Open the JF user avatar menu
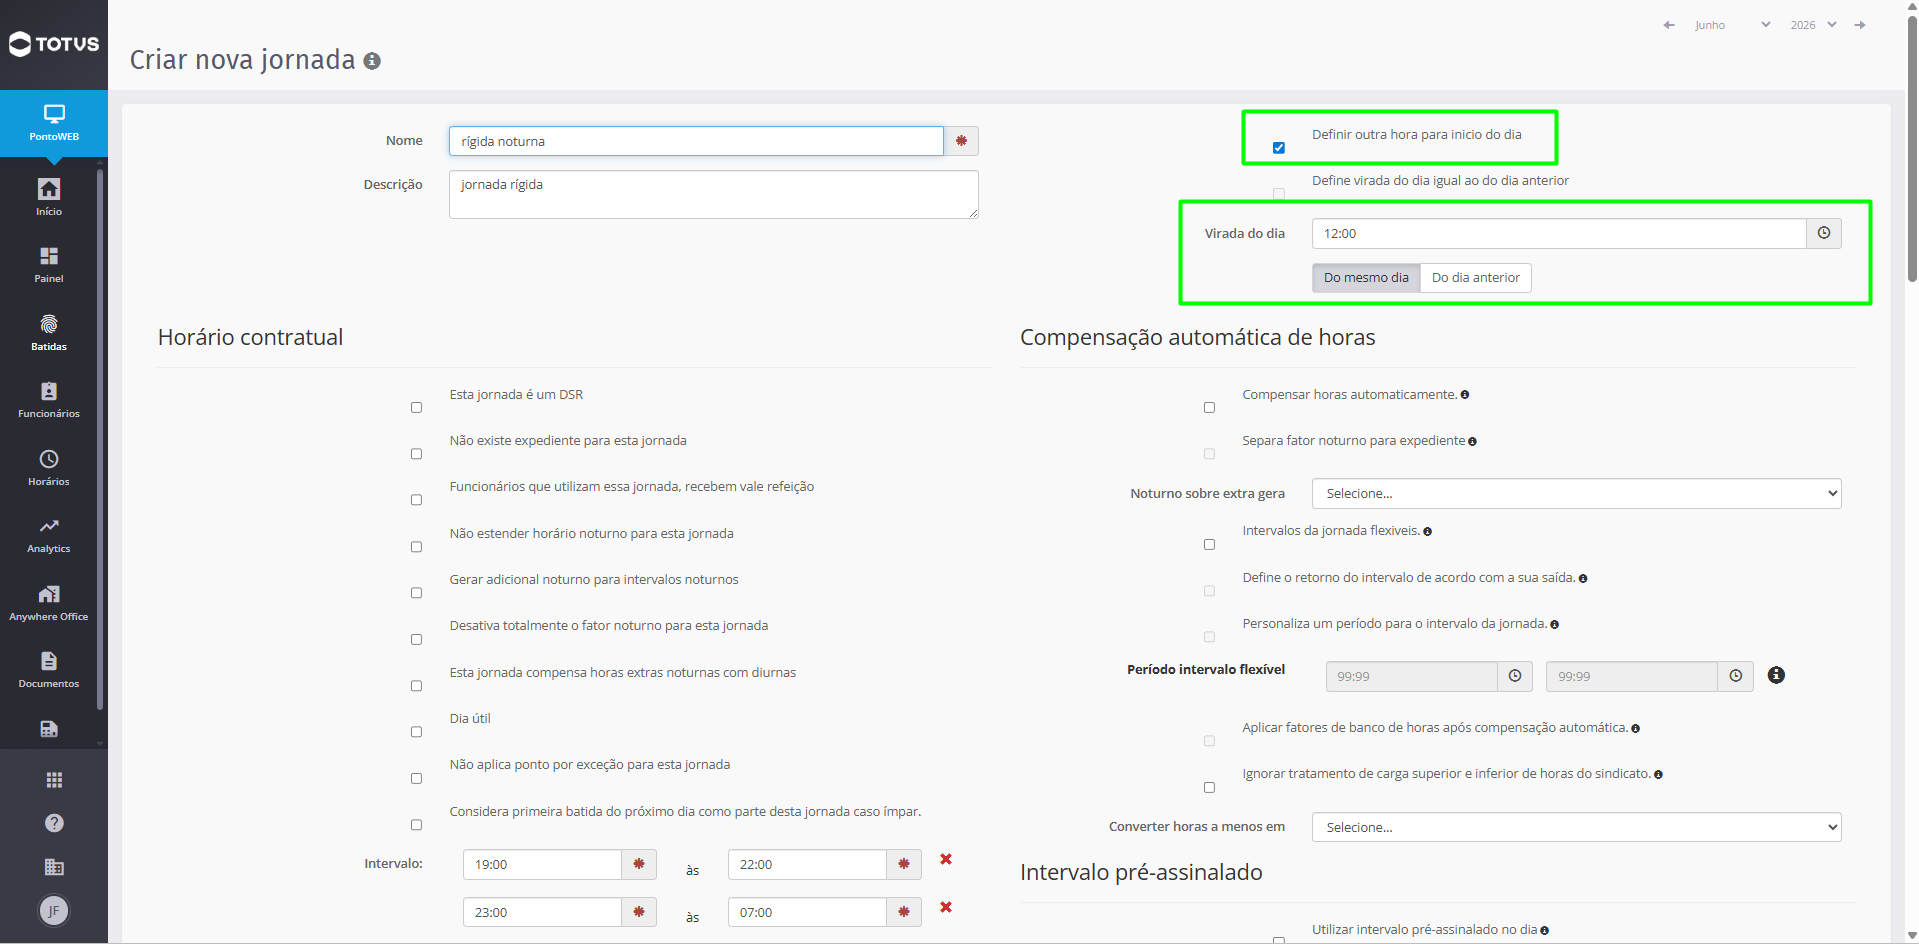This screenshot has width=1919, height=944. (x=54, y=911)
